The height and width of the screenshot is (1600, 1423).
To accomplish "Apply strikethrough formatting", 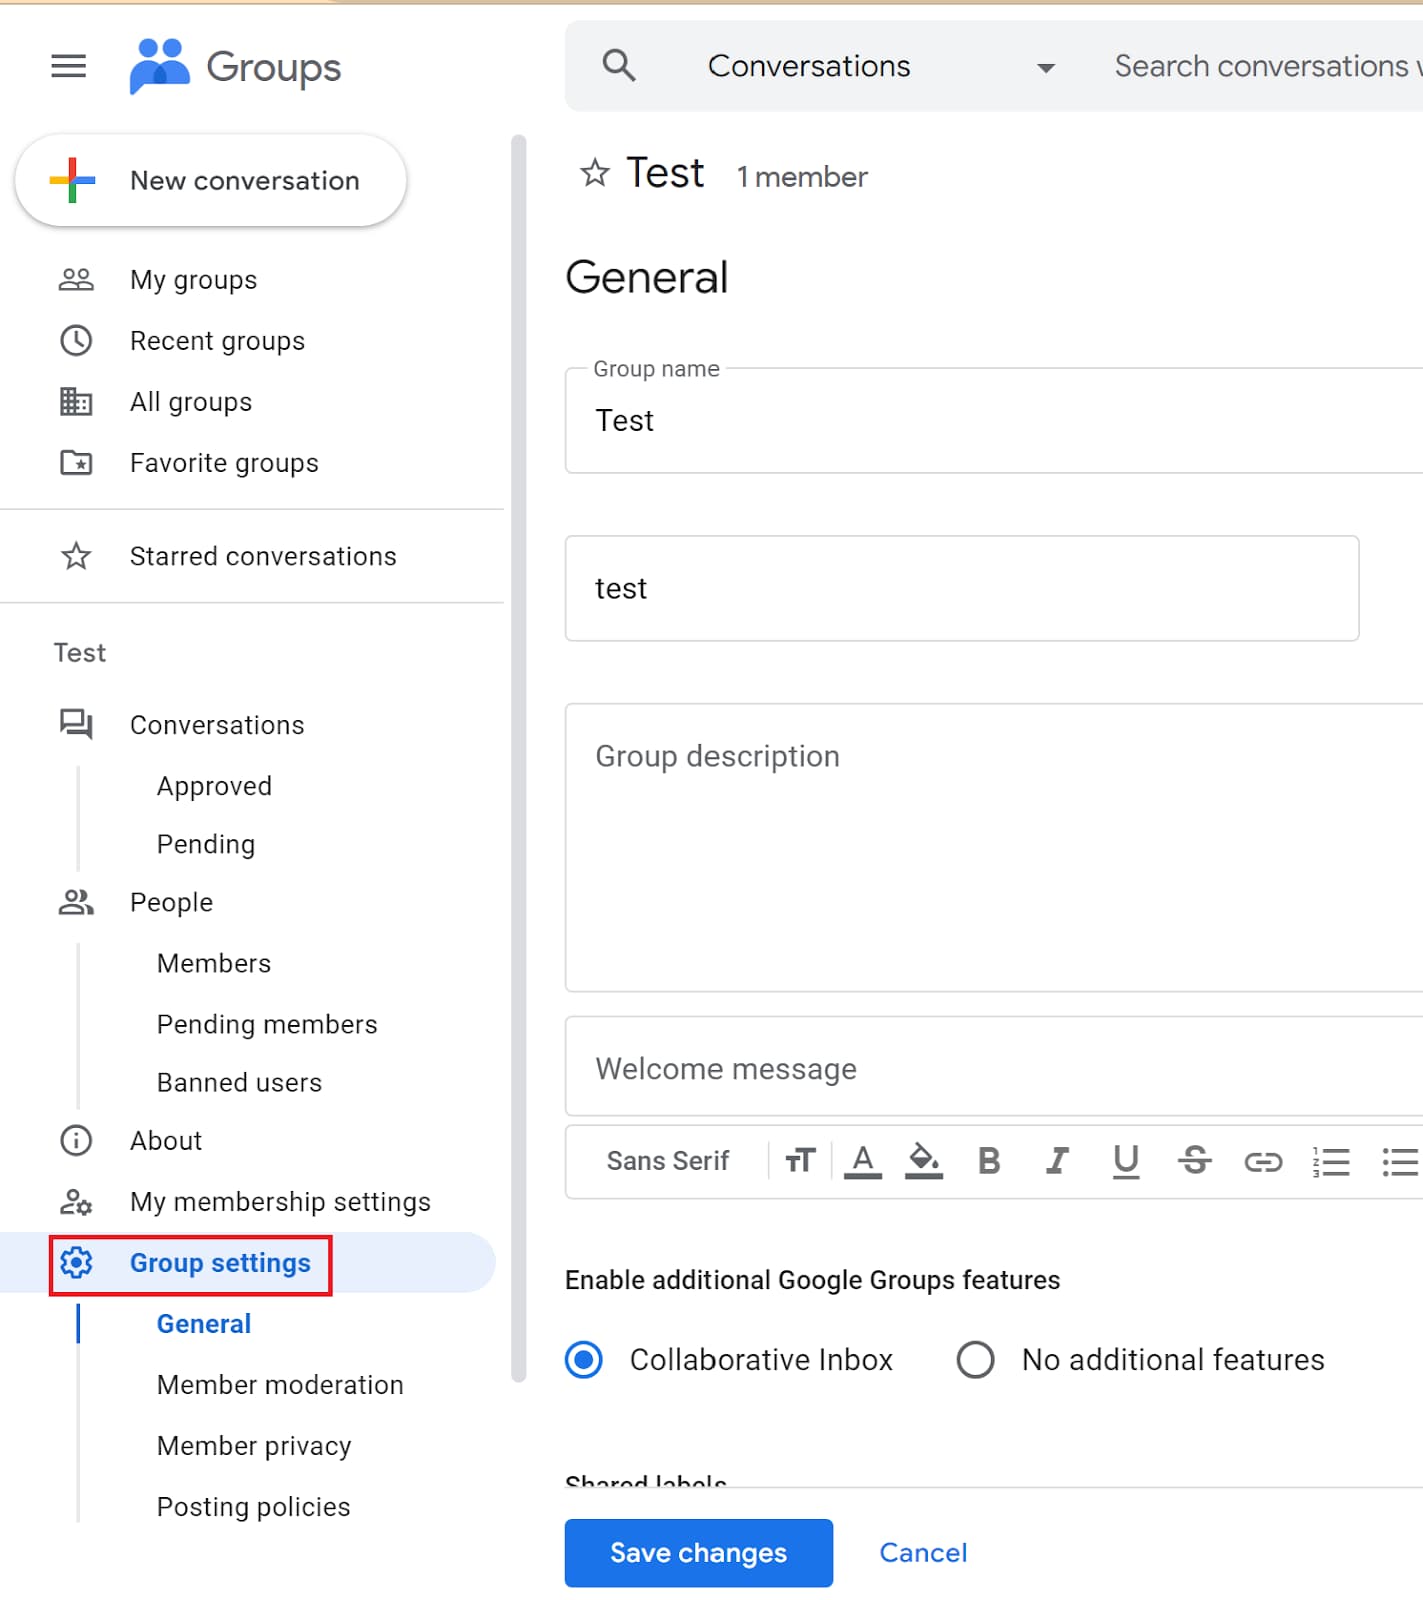I will point(1194,1161).
